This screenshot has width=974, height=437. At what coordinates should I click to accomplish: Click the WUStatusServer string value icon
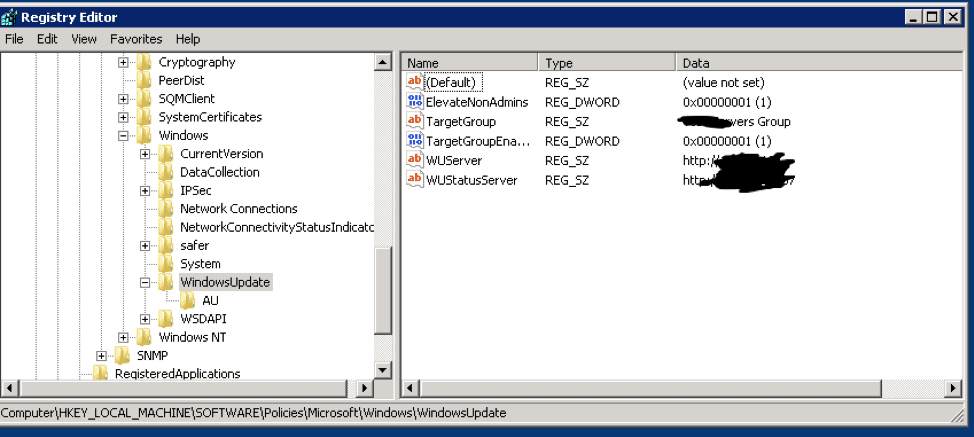click(x=415, y=180)
